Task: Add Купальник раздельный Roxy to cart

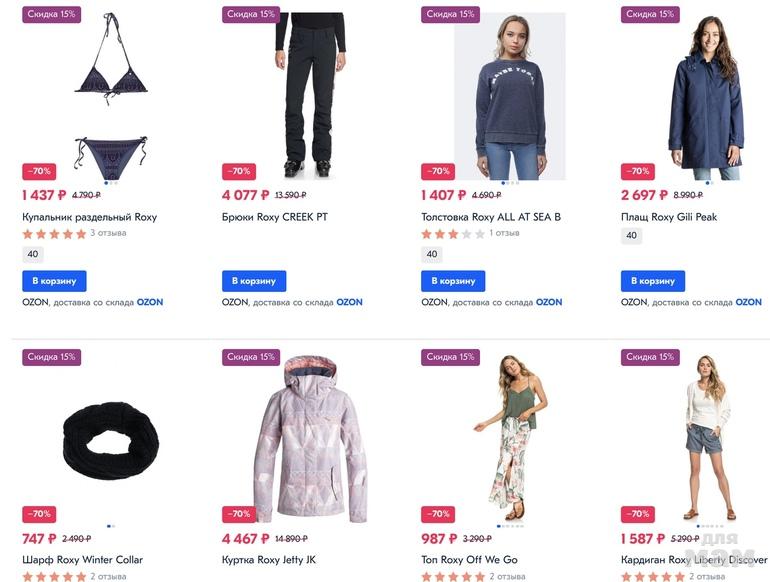Action: [54, 281]
